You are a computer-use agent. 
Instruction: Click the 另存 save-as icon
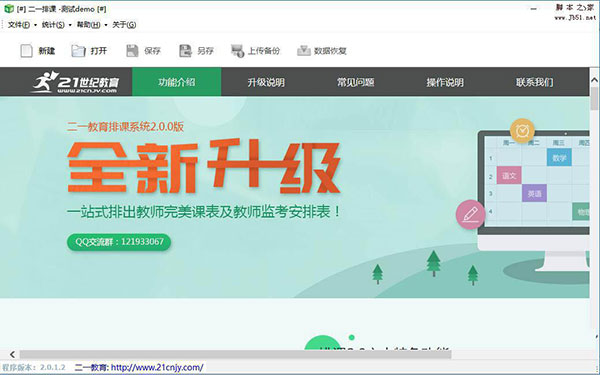(x=185, y=51)
